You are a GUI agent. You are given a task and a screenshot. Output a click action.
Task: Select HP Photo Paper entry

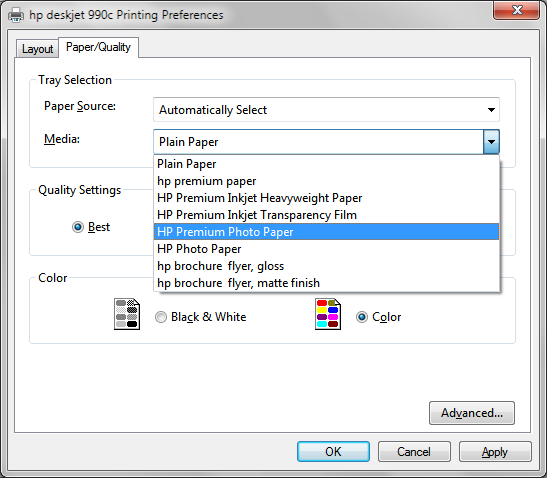coord(326,249)
